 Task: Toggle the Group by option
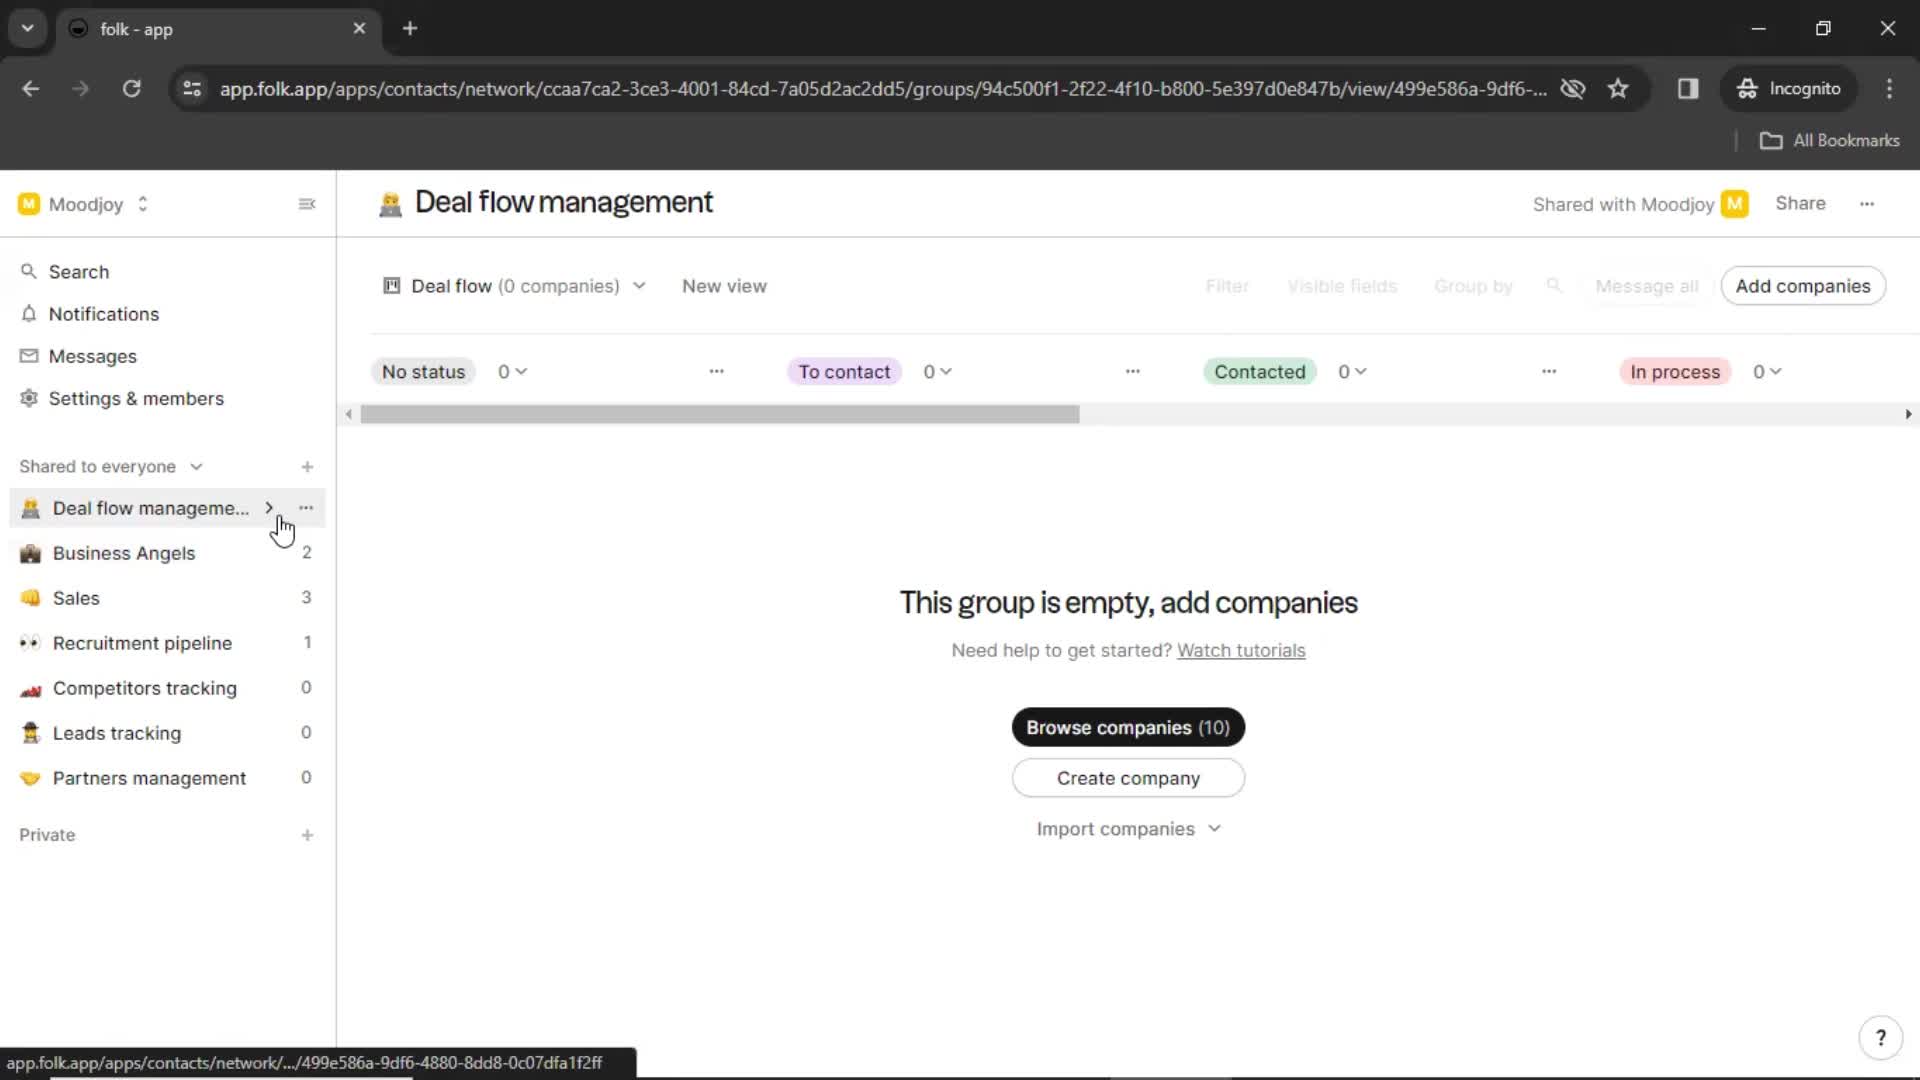tap(1473, 286)
